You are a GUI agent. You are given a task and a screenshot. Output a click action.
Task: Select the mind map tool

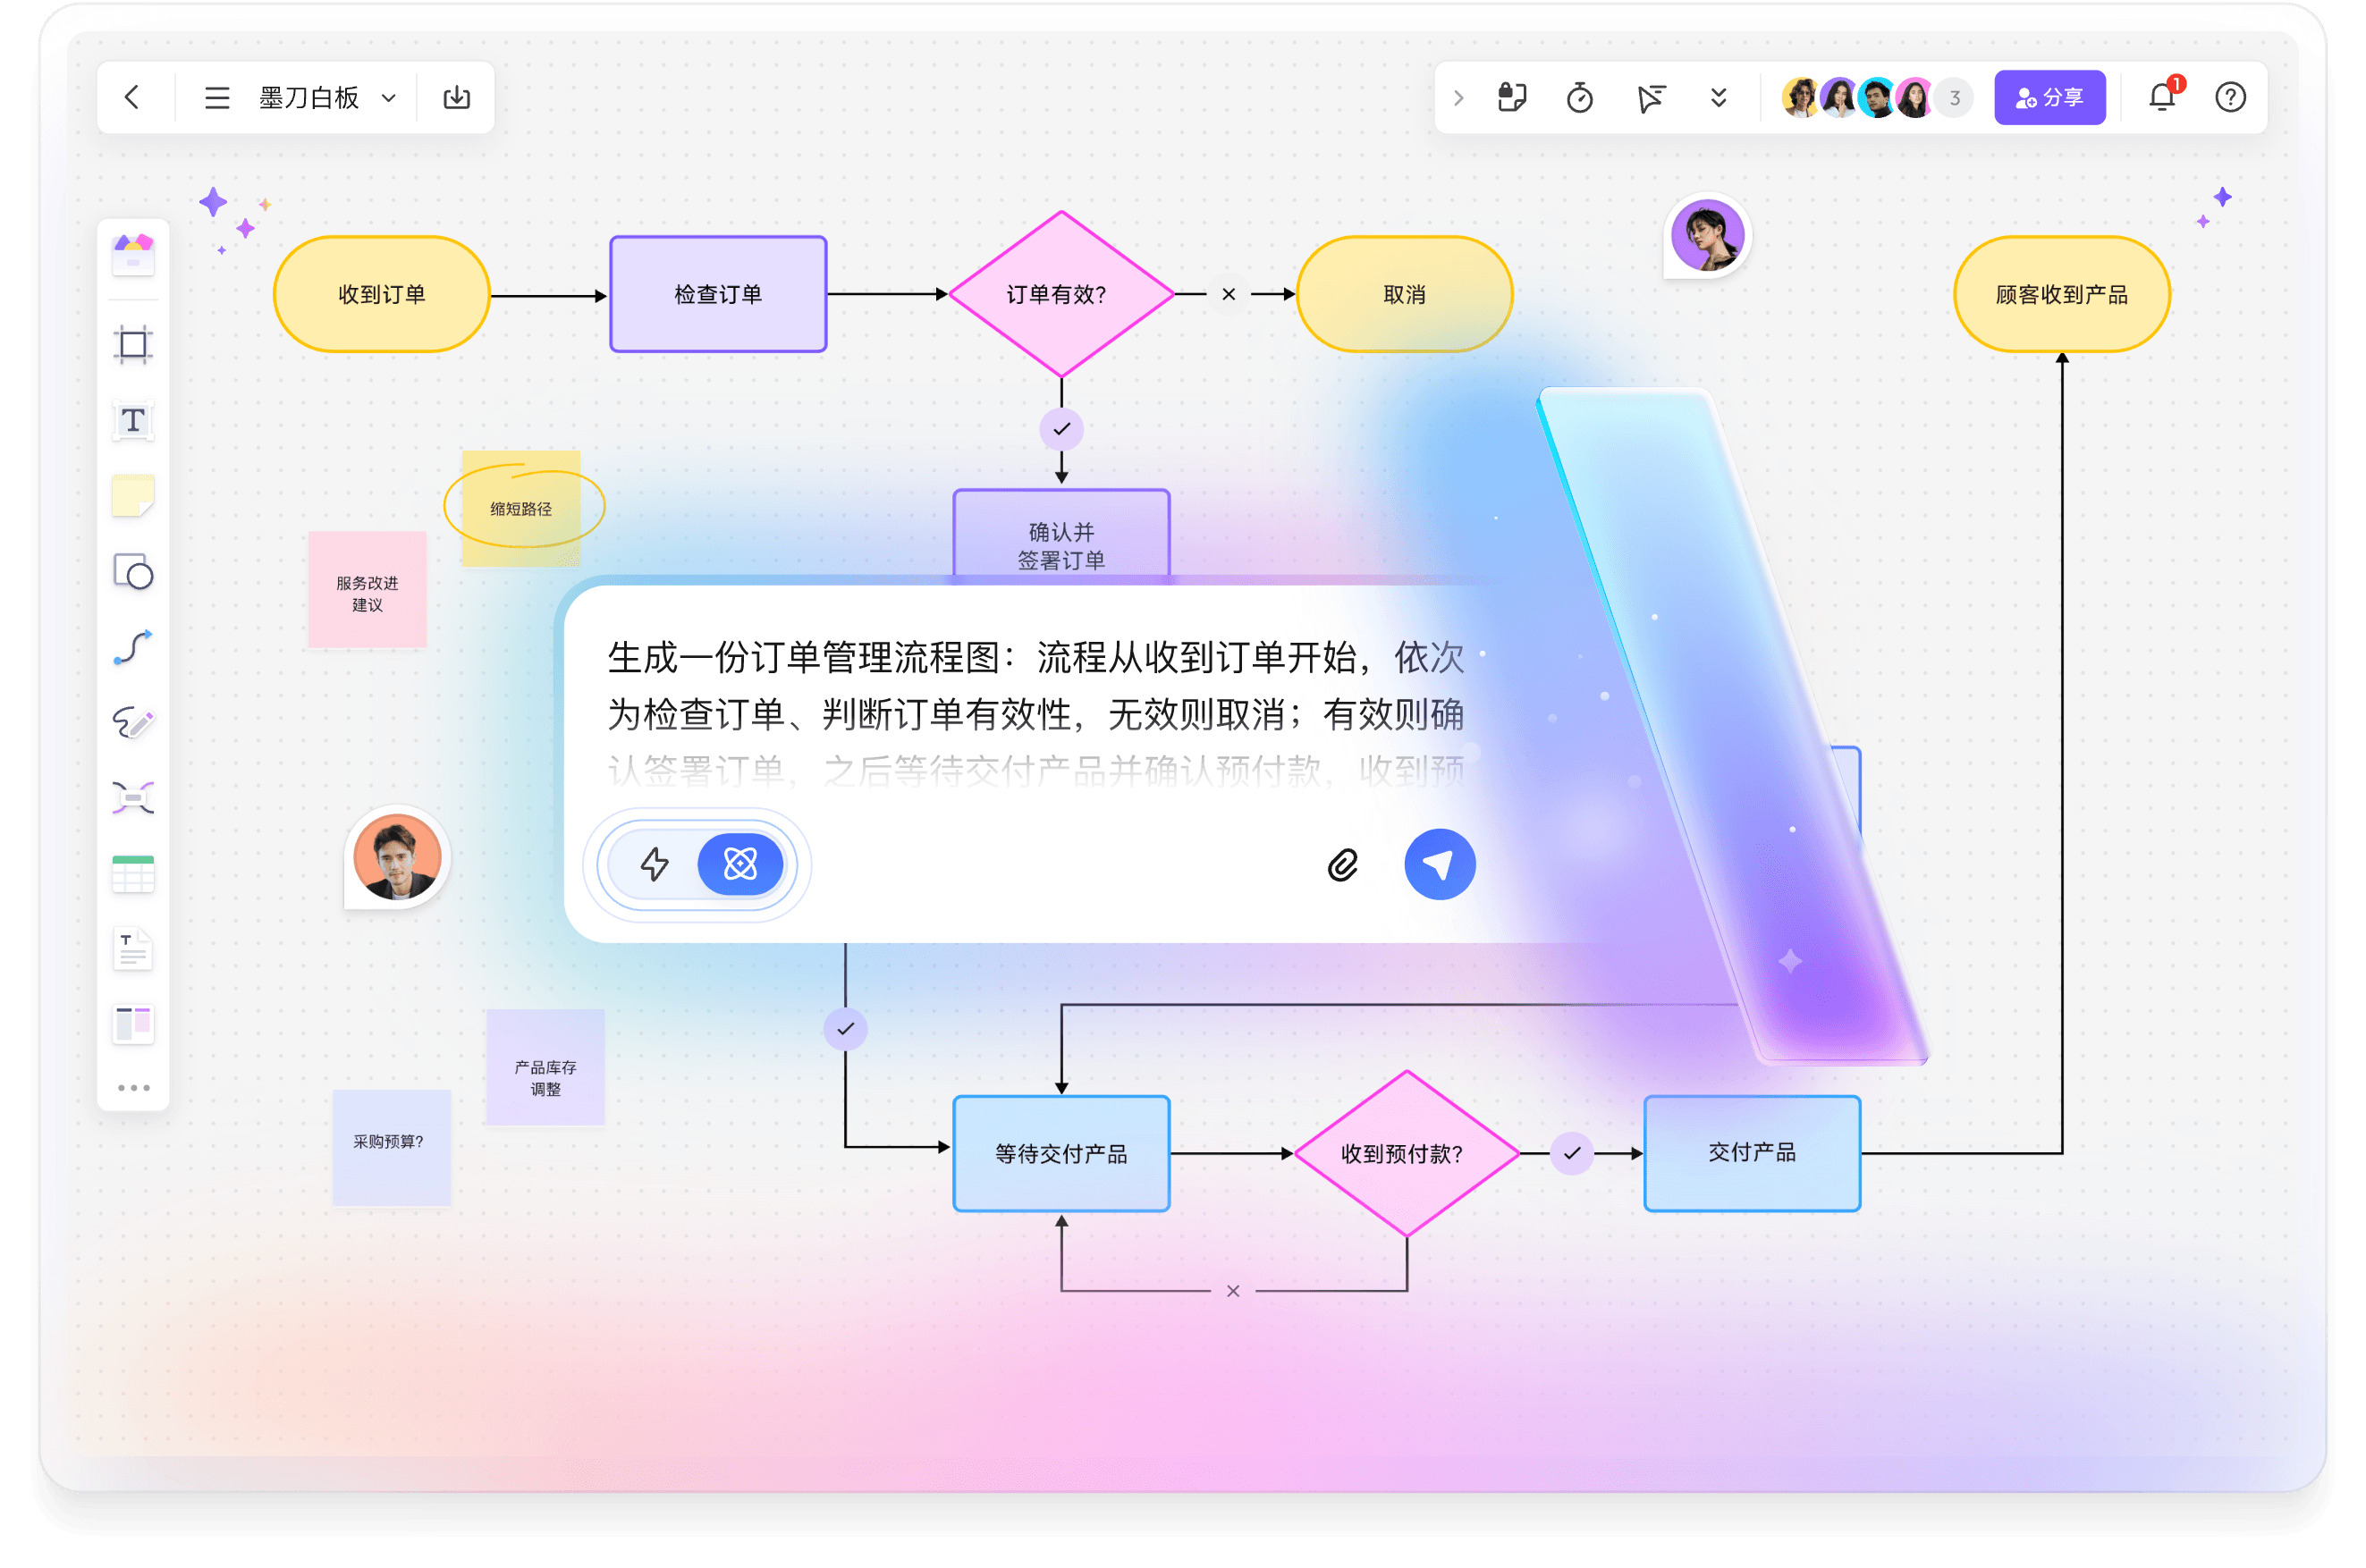pyautogui.click(x=133, y=797)
